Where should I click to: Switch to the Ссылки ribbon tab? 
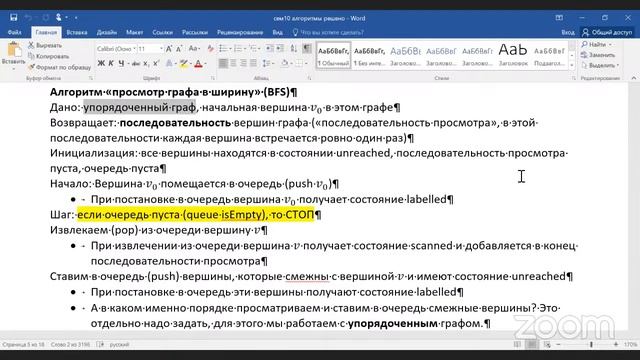click(x=162, y=32)
